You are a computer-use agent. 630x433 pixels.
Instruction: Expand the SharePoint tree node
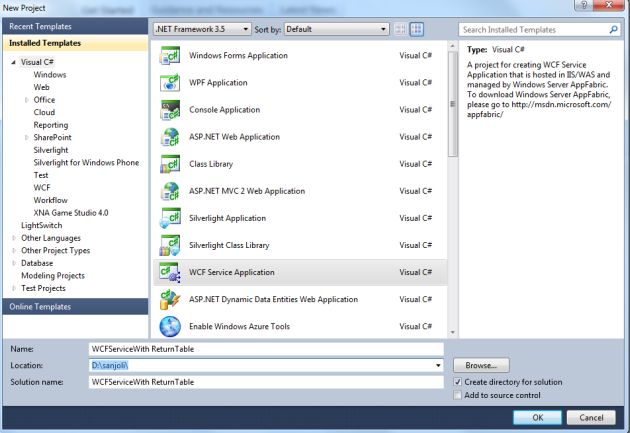tap(27, 138)
